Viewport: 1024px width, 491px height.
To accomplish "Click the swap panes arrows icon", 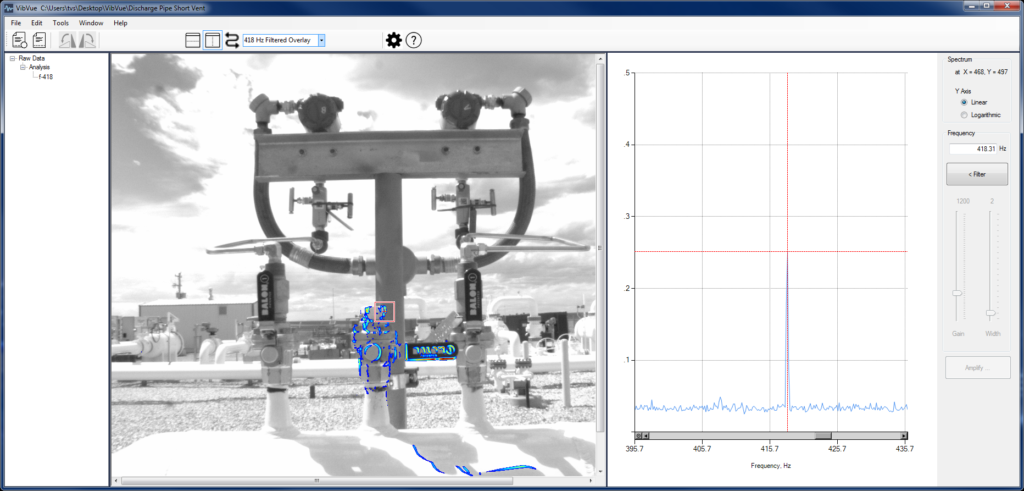I will [x=232, y=40].
